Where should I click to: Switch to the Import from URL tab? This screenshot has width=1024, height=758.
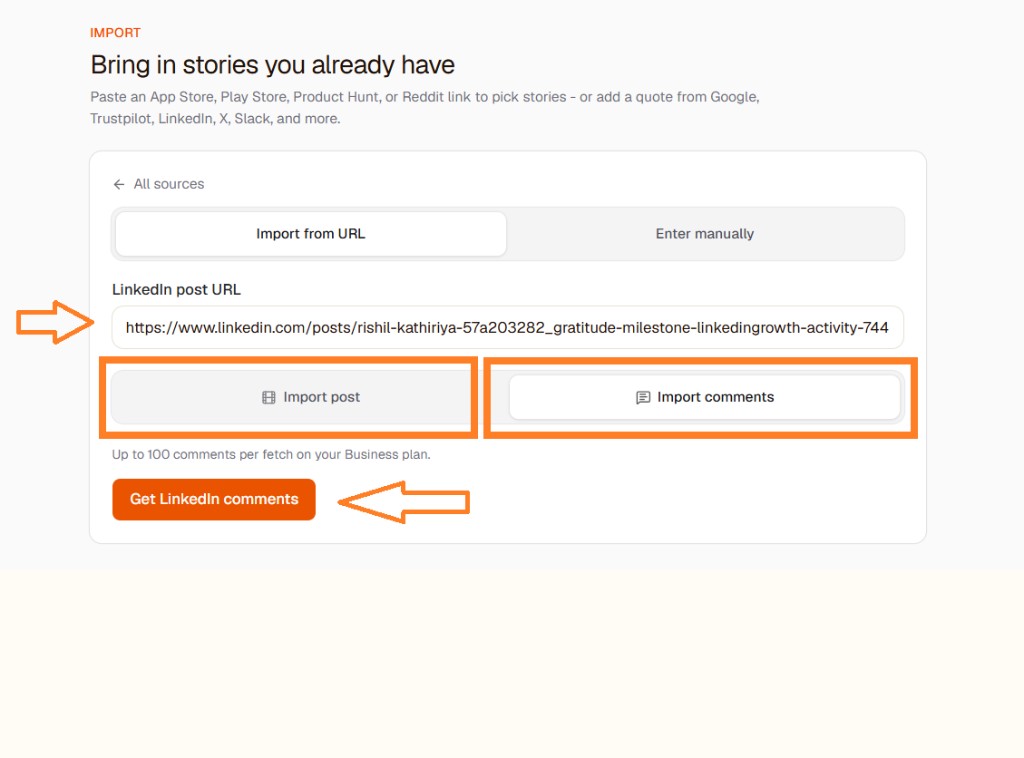click(310, 234)
